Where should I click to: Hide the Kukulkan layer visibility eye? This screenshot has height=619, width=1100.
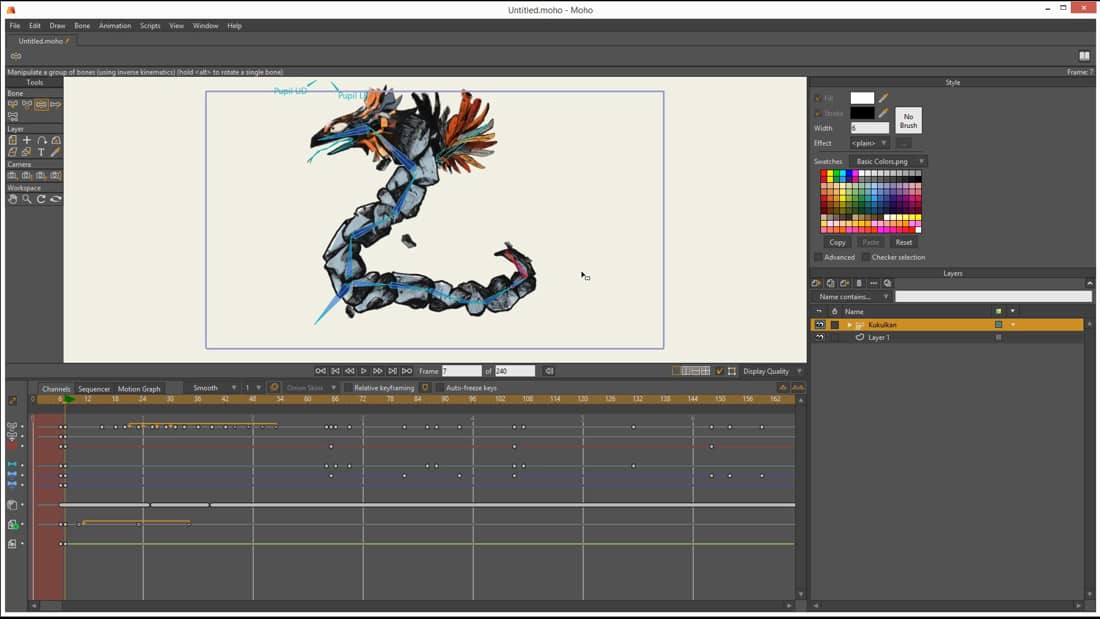tap(819, 325)
